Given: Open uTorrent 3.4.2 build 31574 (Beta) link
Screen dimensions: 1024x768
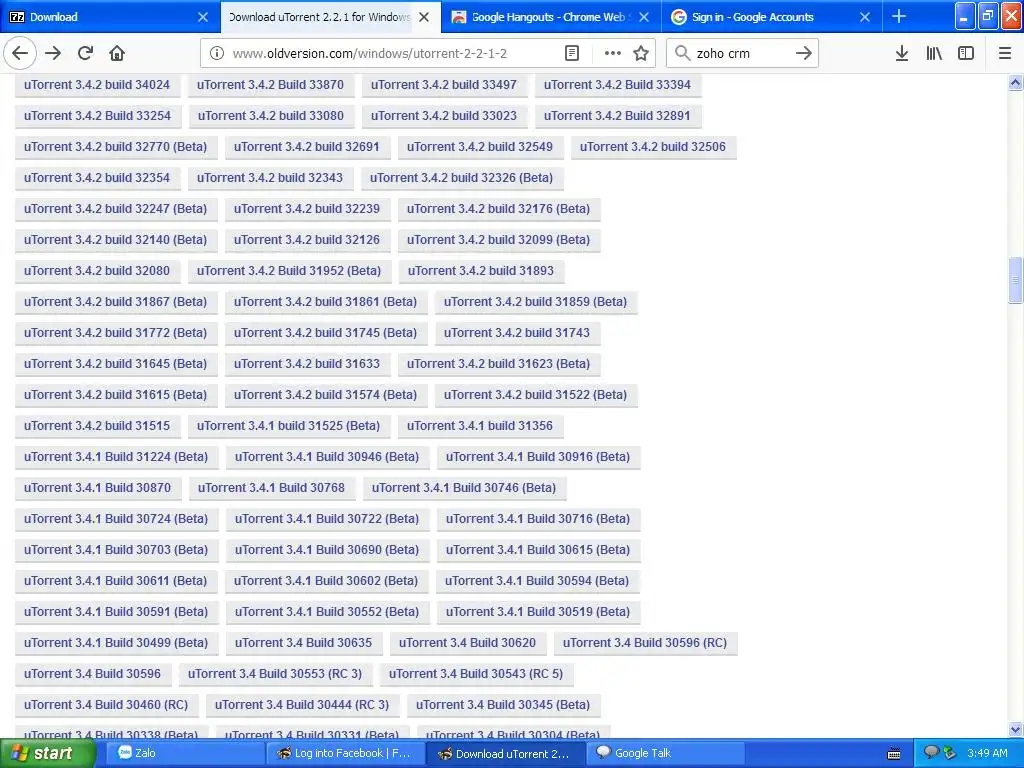Looking at the screenshot, I should click(x=325, y=395).
